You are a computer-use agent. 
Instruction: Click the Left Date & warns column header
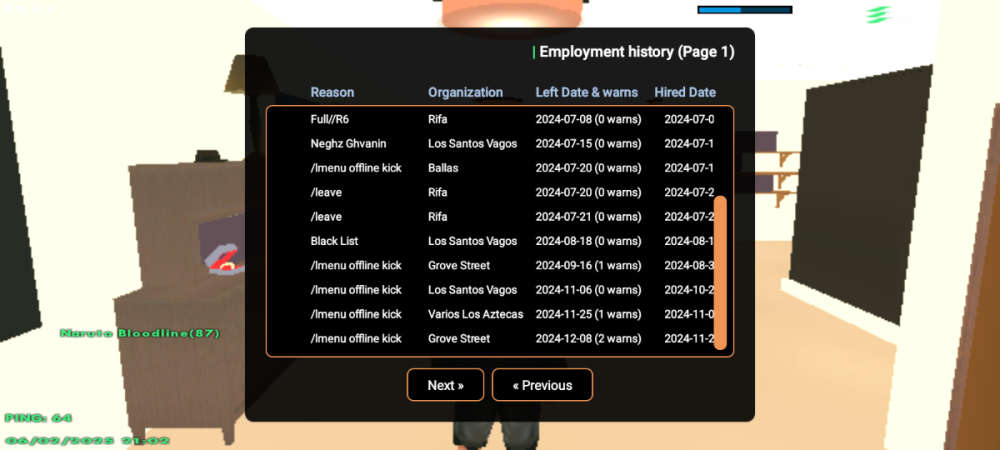tap(587, 92)
